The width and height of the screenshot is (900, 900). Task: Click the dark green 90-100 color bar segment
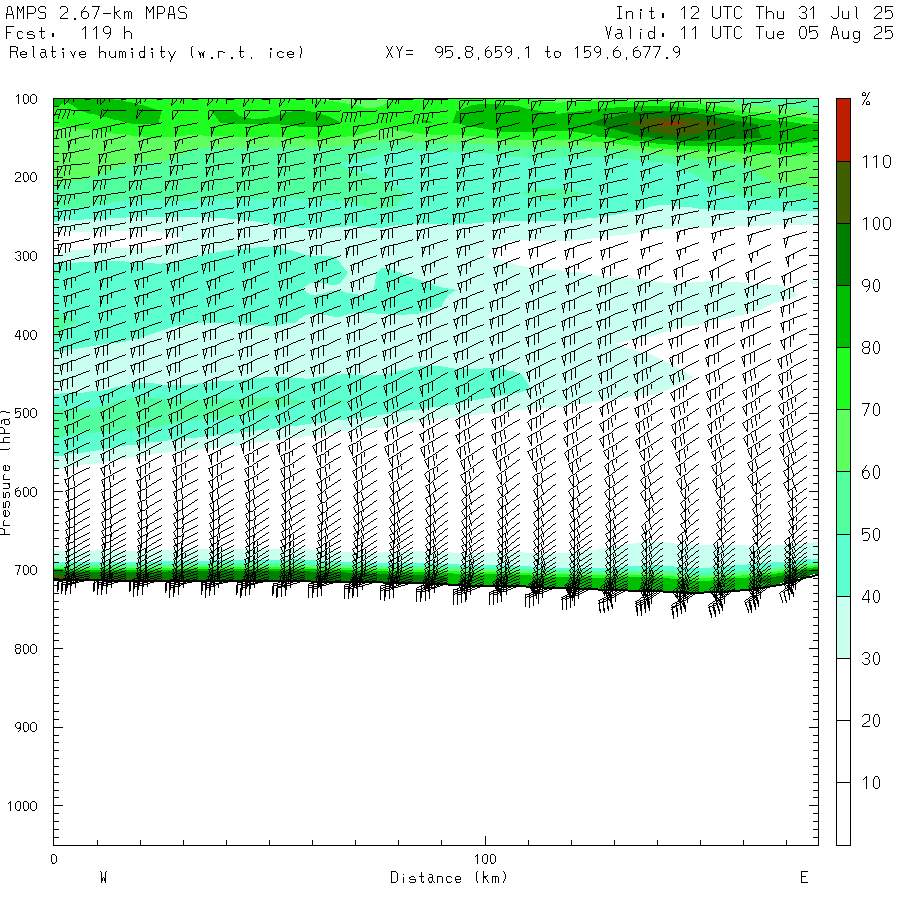click(843, 254)
